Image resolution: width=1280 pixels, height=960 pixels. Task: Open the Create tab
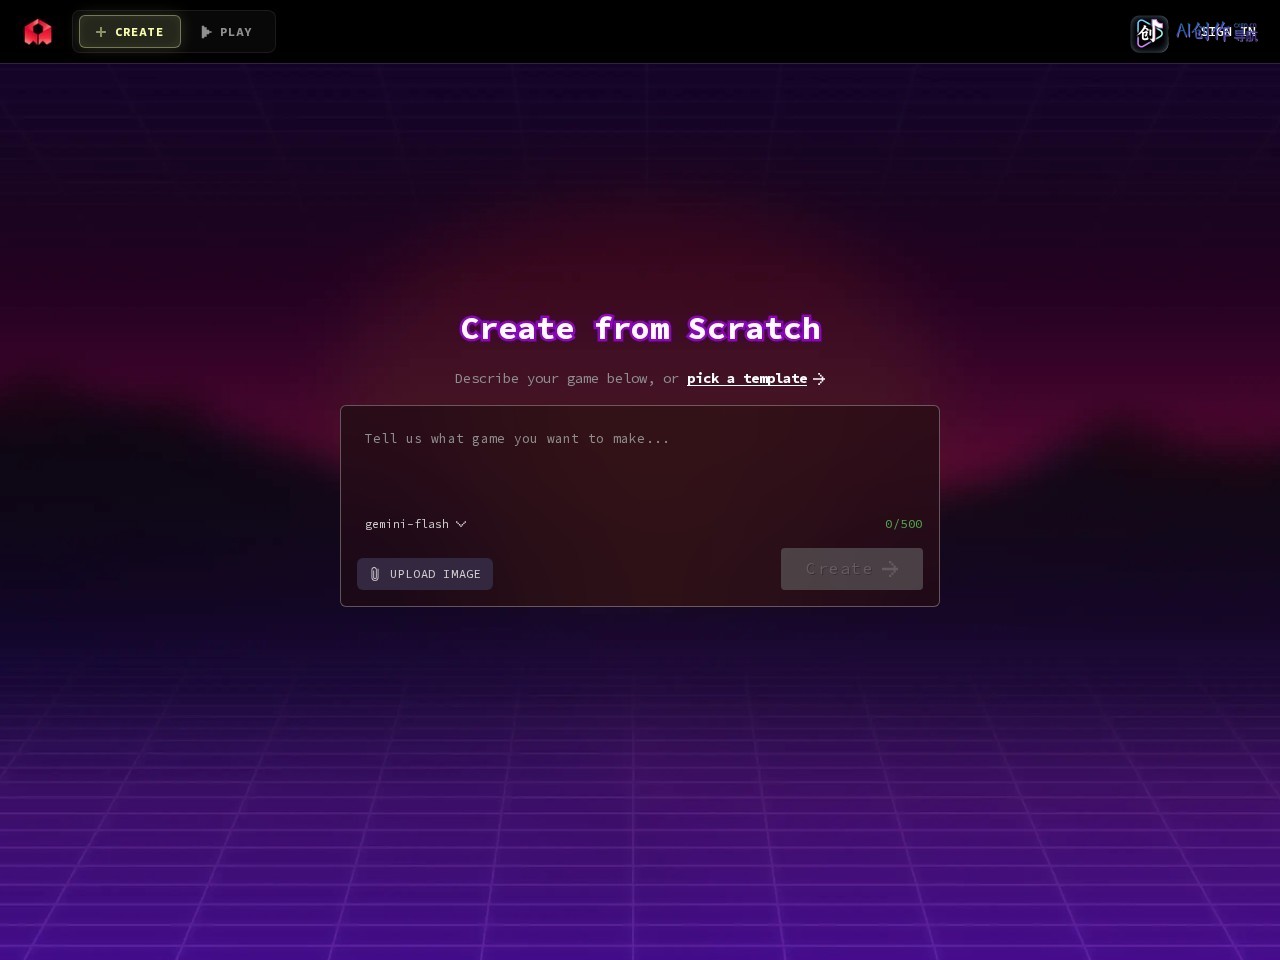point(130,32)
